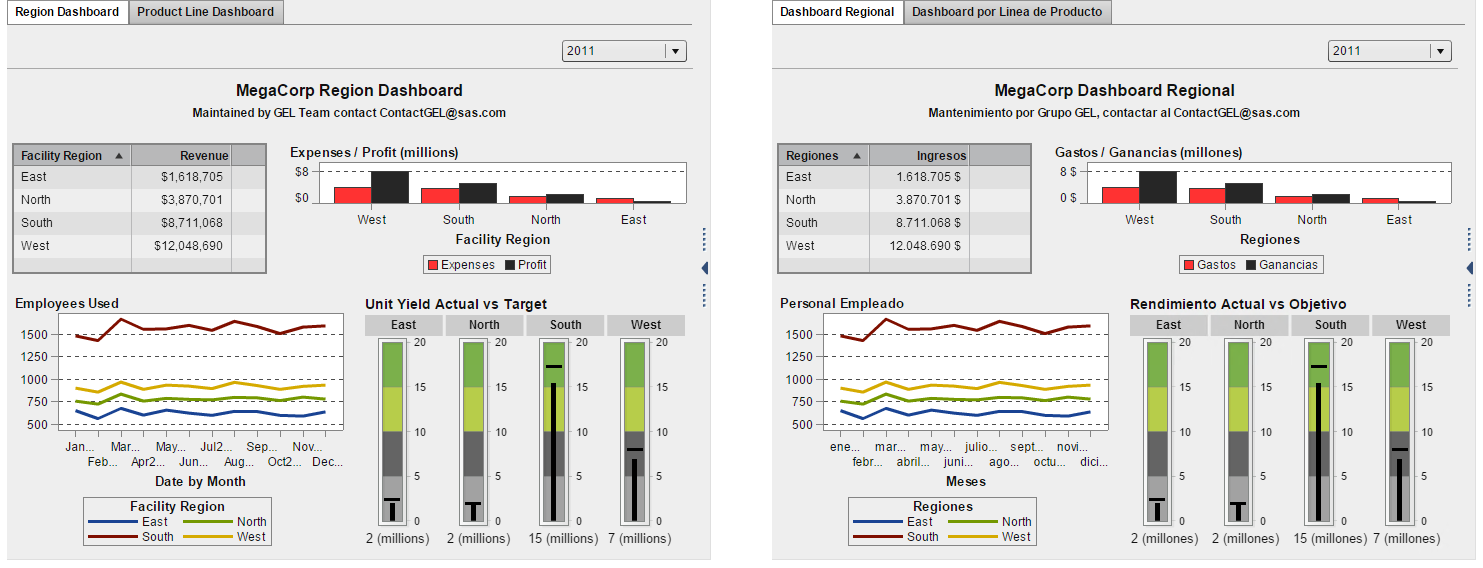Click sort arrow in Regiones column header
The height and width of the screenshot is (568, 1483).
[856, 156]
